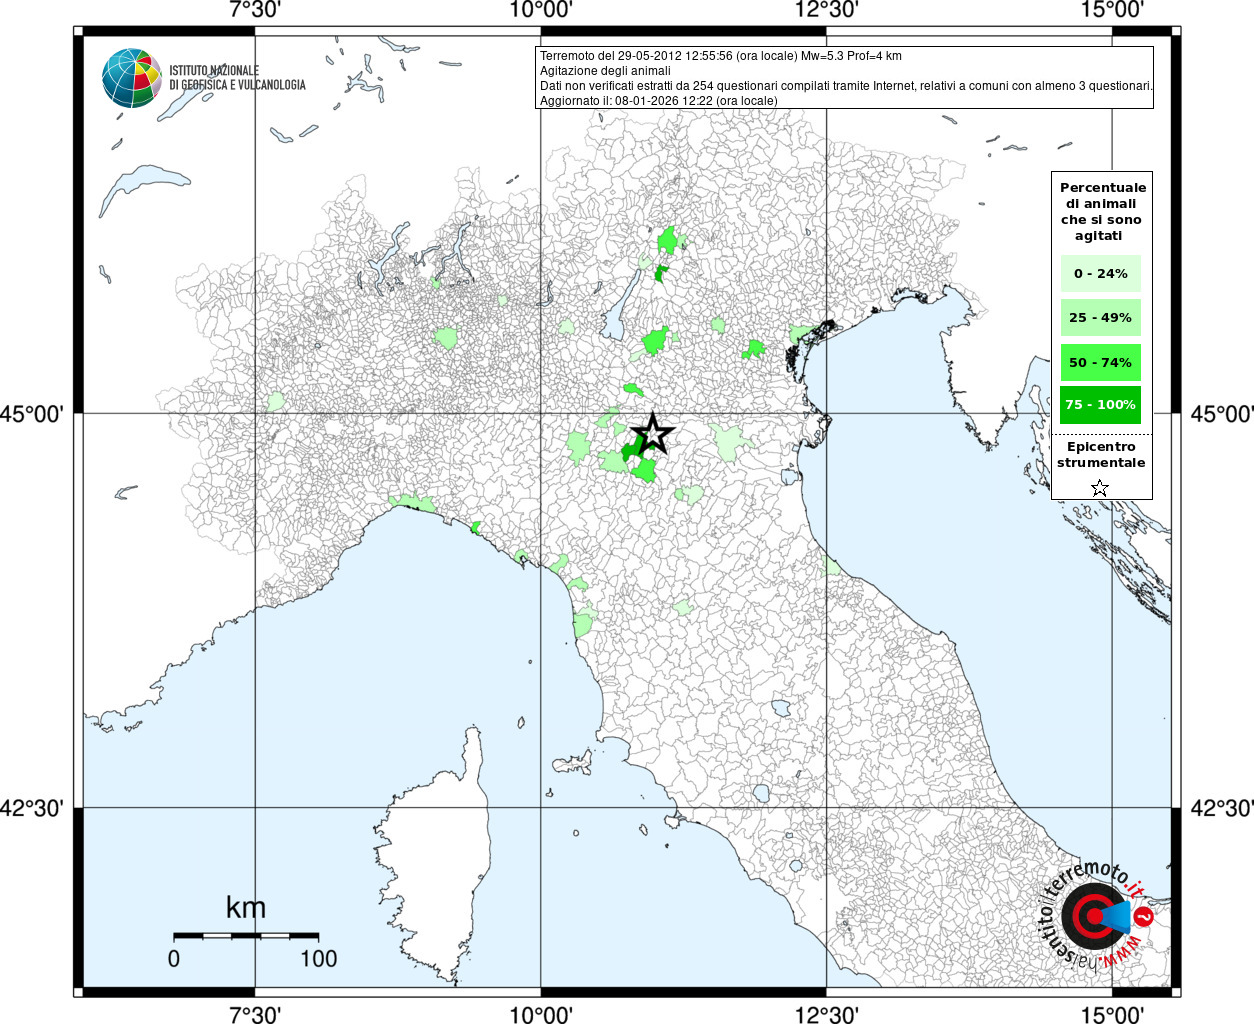This screenshot has height=1024, width=1254.
Task: Click the left 45°00' latitude label
Action: pos(33,414)
